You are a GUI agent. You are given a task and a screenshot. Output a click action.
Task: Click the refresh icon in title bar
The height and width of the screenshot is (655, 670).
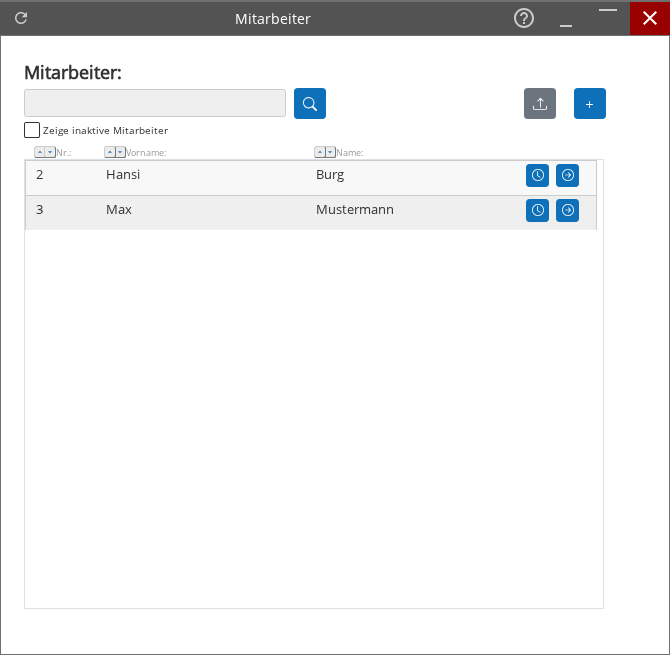(21, 18)
